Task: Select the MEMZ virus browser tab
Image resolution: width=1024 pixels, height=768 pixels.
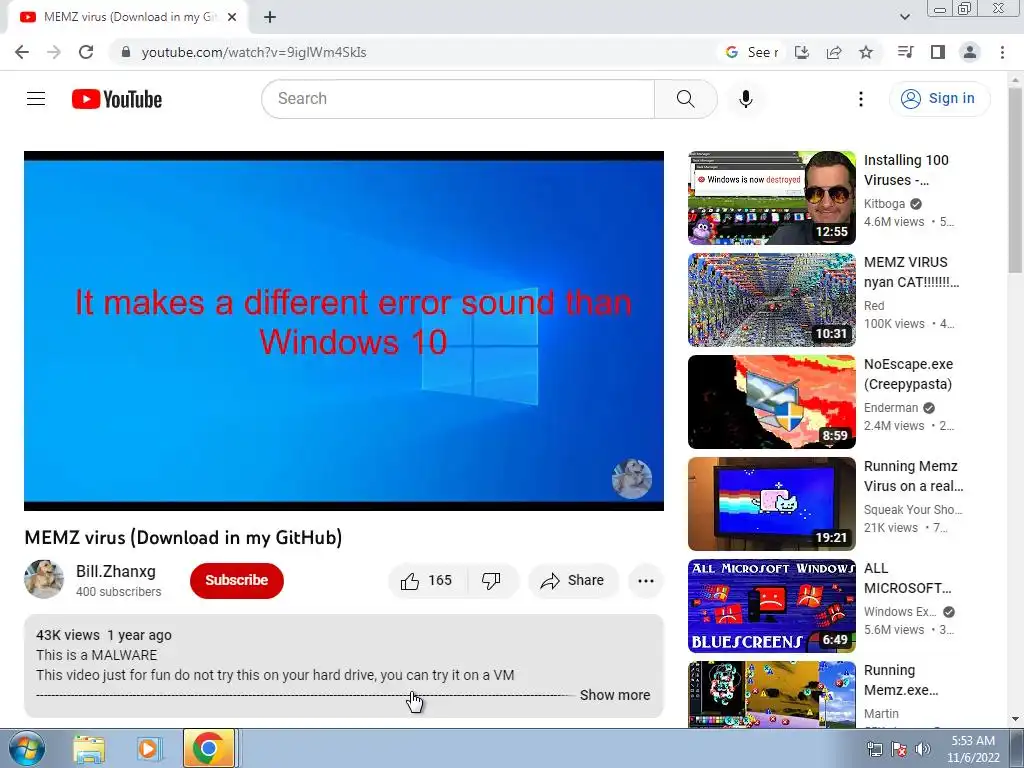Action: point(128,18)
